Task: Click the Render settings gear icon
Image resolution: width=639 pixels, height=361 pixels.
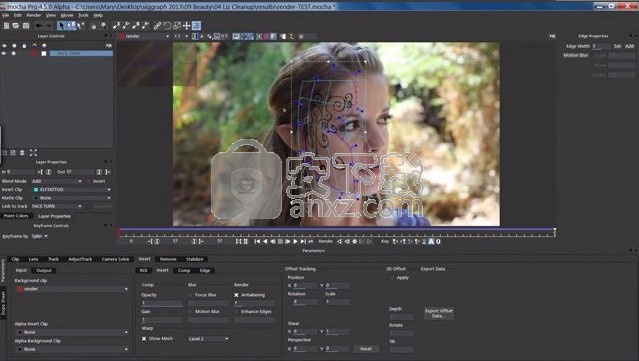Action: (355, 242)
